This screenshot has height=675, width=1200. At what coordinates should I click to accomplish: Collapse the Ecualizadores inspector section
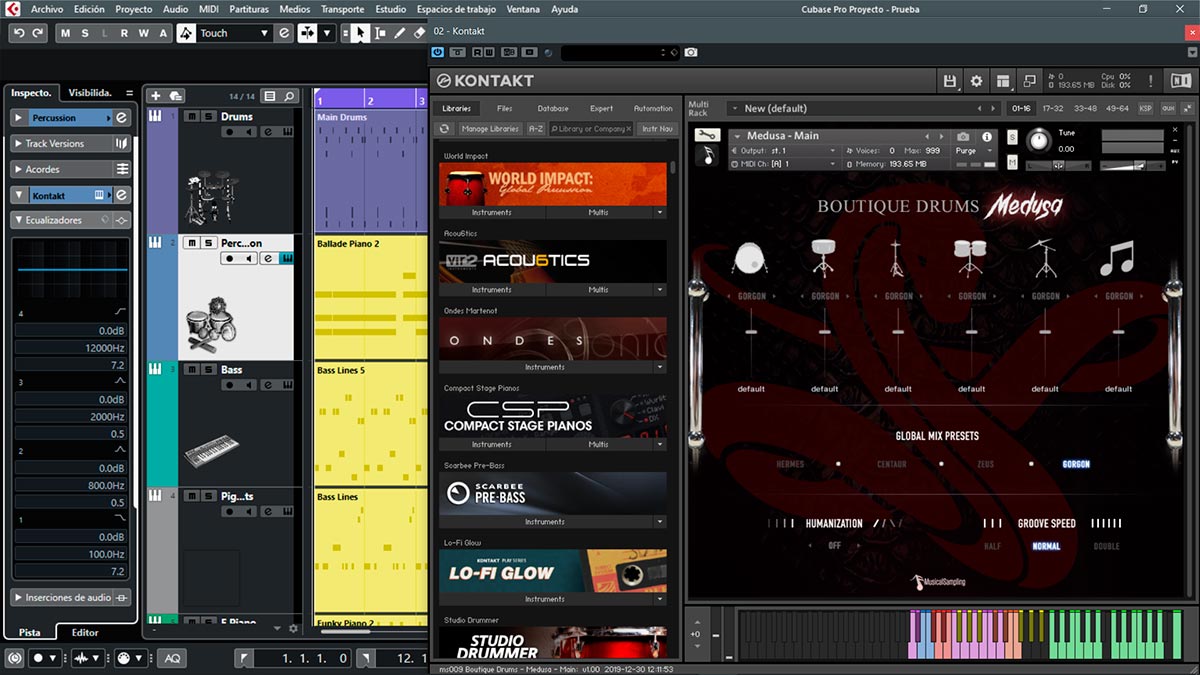pyautogui.click(x=19, y=220)
